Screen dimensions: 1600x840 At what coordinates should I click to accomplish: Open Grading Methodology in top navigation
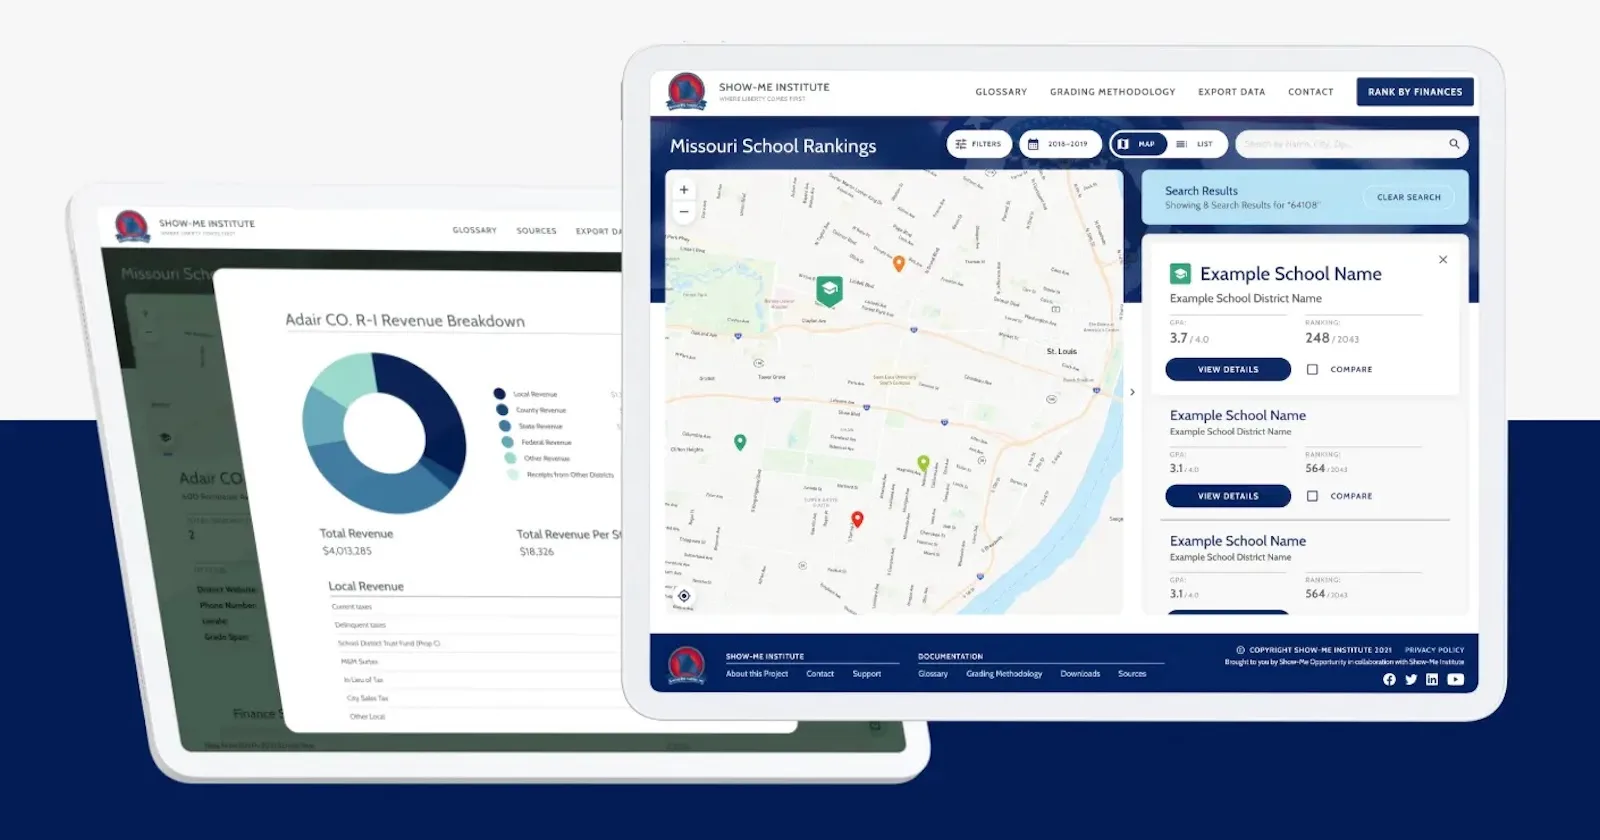[1112, 92]
